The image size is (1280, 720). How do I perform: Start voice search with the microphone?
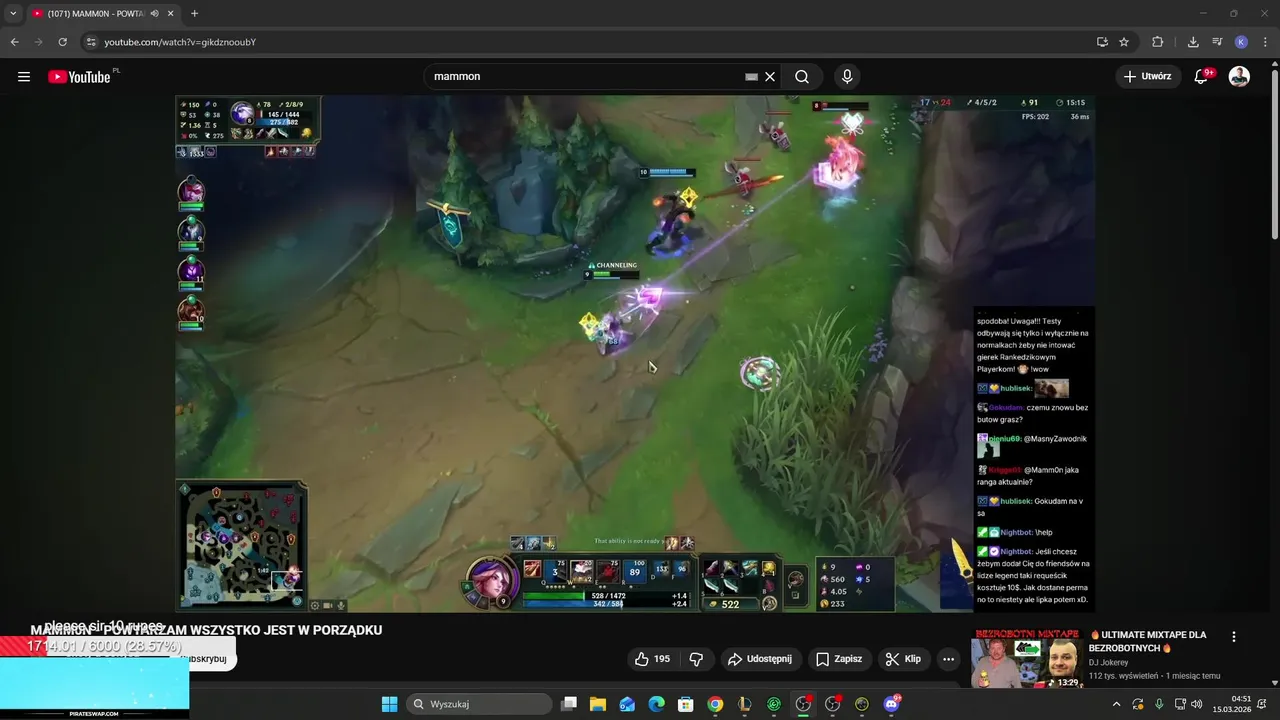(x=847, y=77)
